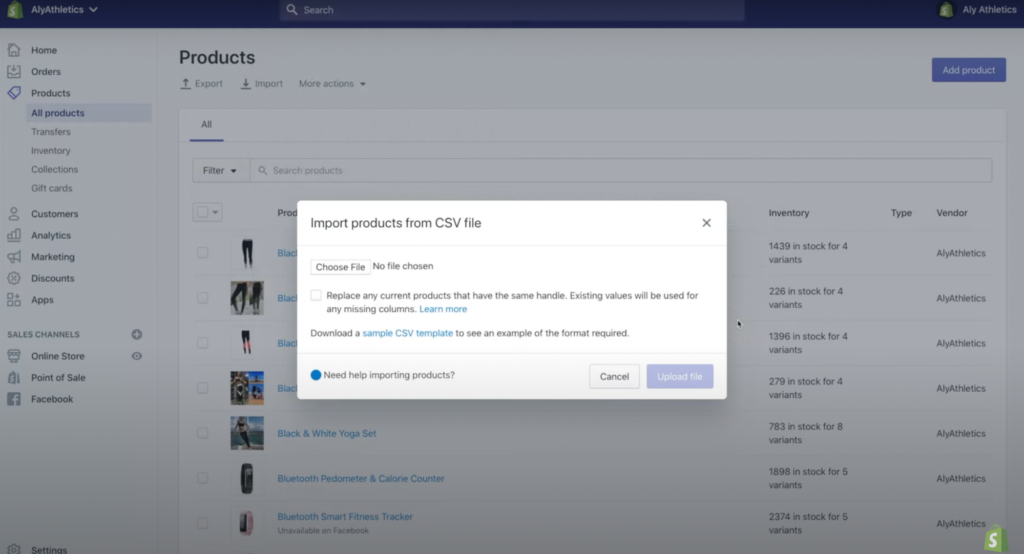Open Gift cards submenu item
The width and height of the screenshot is (1024, 554).
click(x=52, y=189)
